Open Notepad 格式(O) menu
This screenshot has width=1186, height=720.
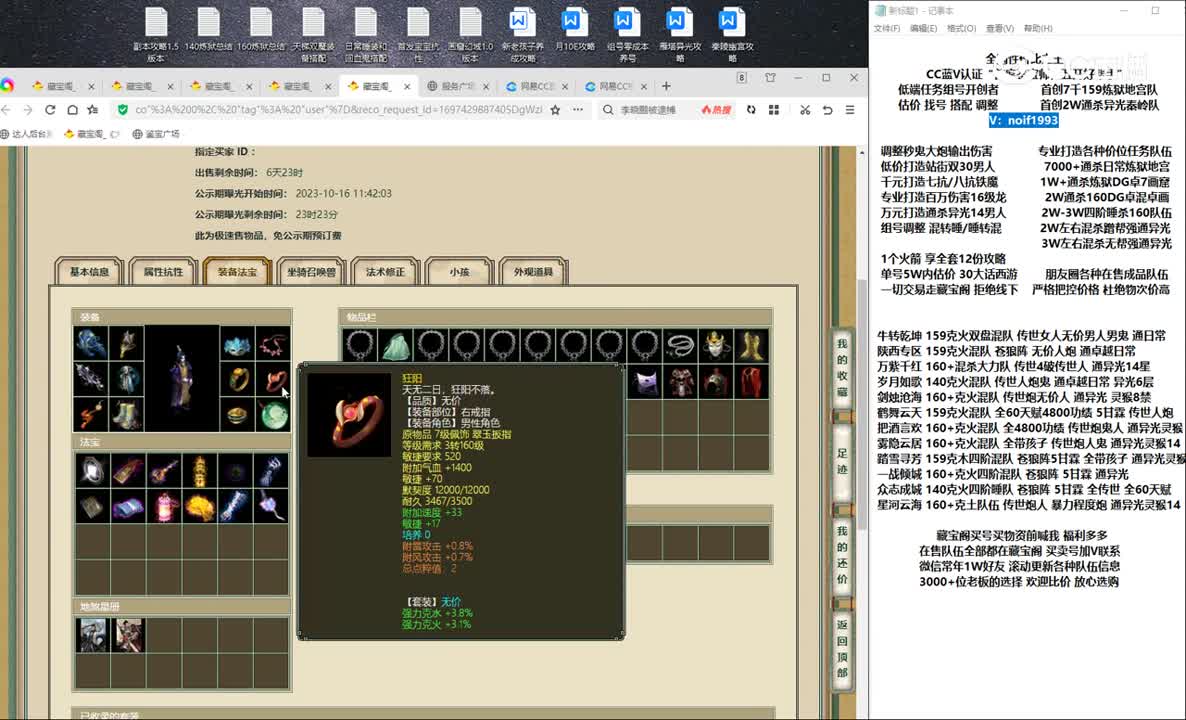coord(961,28)
